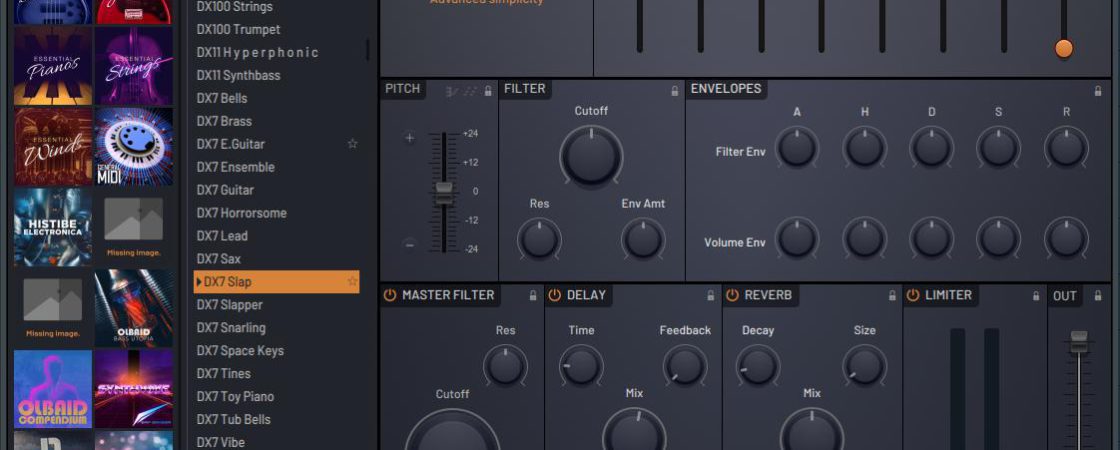Screen dimensions: 1120x450
Task: Click the Volume Env S knob
Action: 999,239
